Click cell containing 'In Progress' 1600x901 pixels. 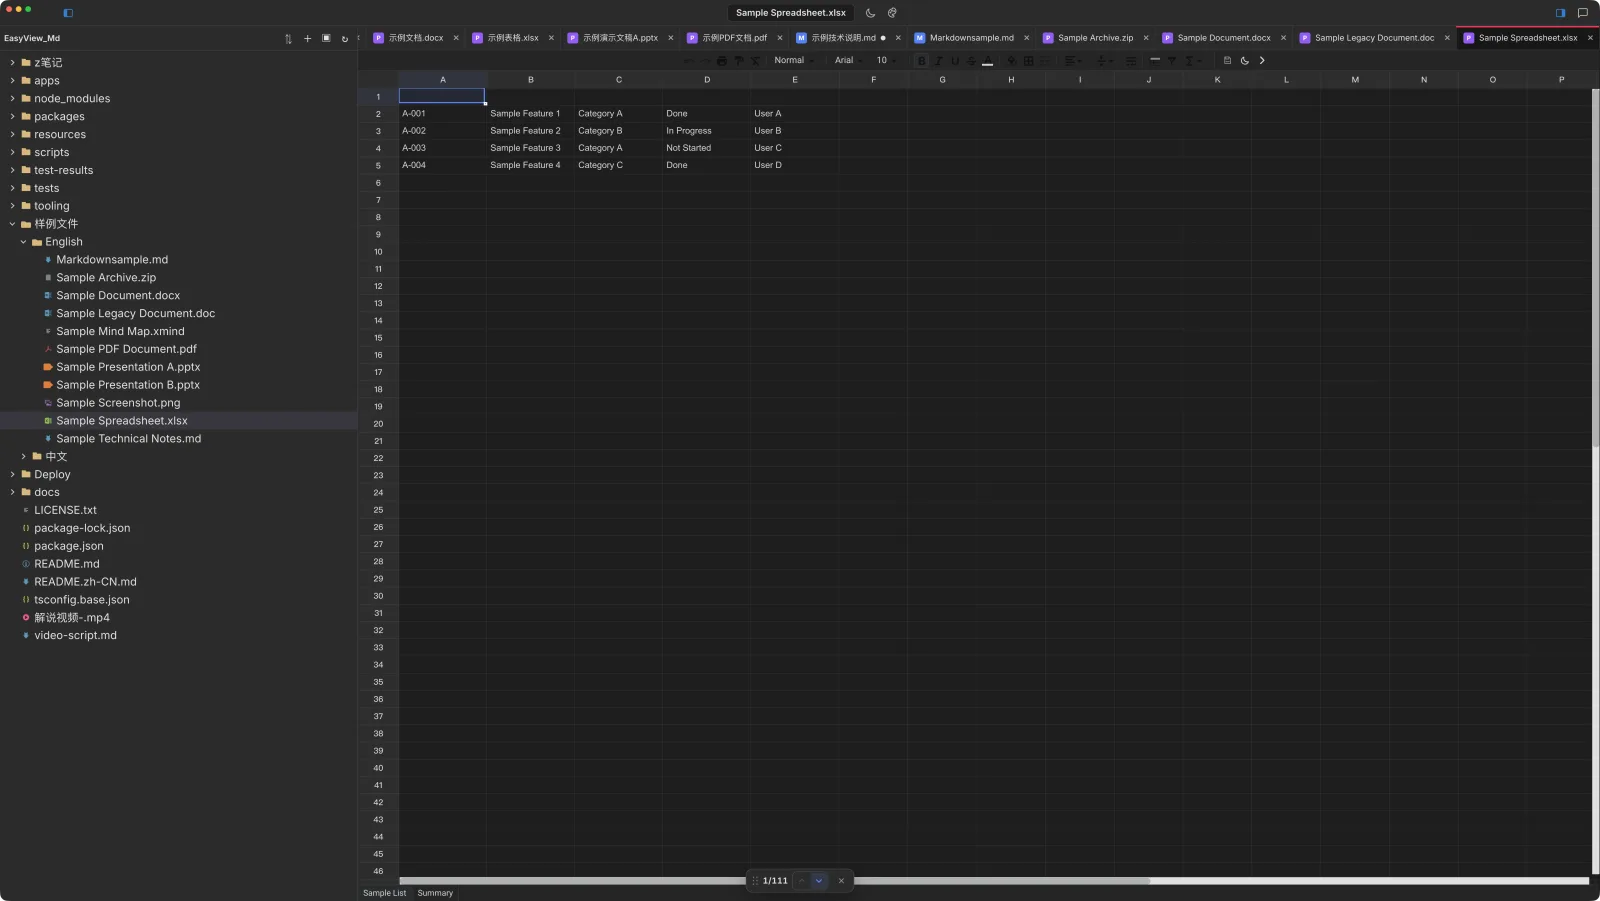pyautogui.click(x=706, y=131)
